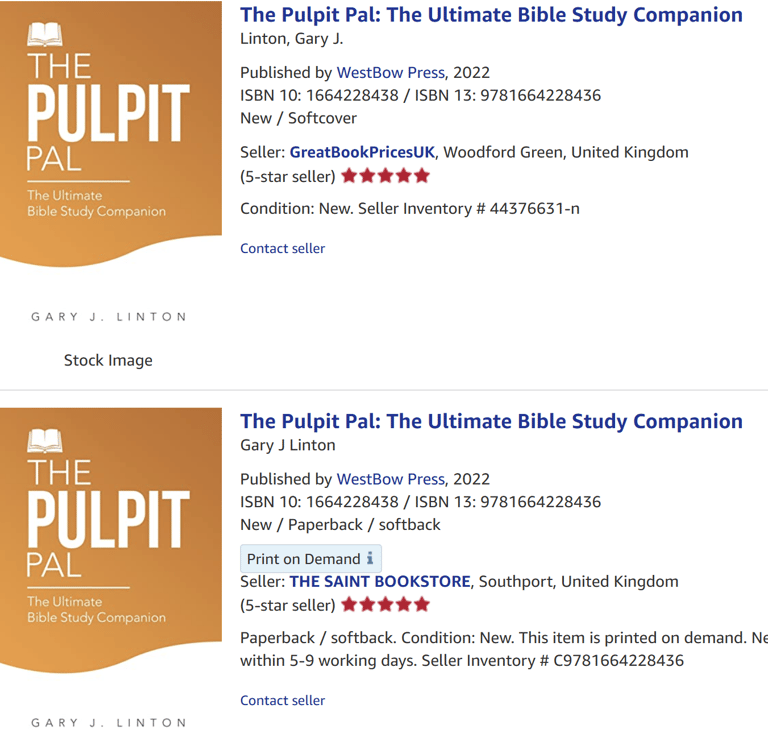Click author name "Gary J Linton"
The width and height of the screenshot is (768, 750).
pos(288,445)
